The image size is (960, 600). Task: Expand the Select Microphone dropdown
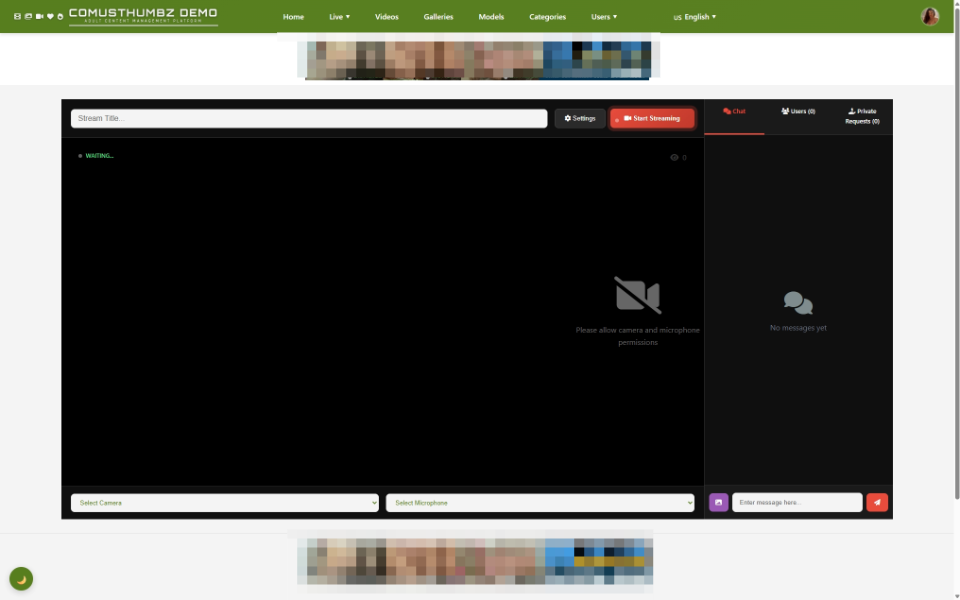pyautogui.click(x=540, y=503)
